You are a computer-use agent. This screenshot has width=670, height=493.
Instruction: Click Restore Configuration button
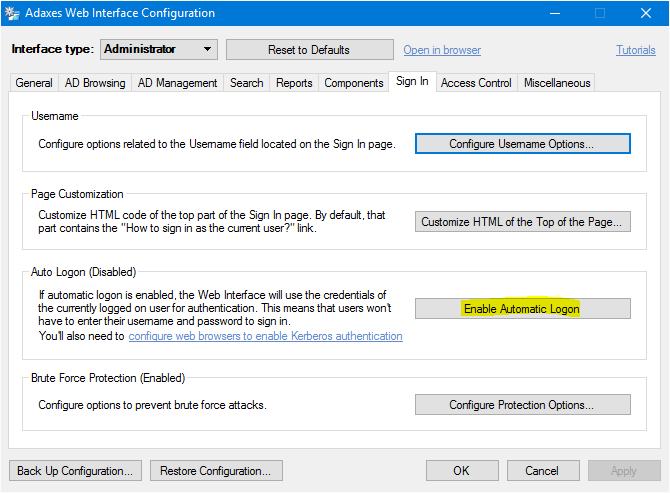pos(216,471)
